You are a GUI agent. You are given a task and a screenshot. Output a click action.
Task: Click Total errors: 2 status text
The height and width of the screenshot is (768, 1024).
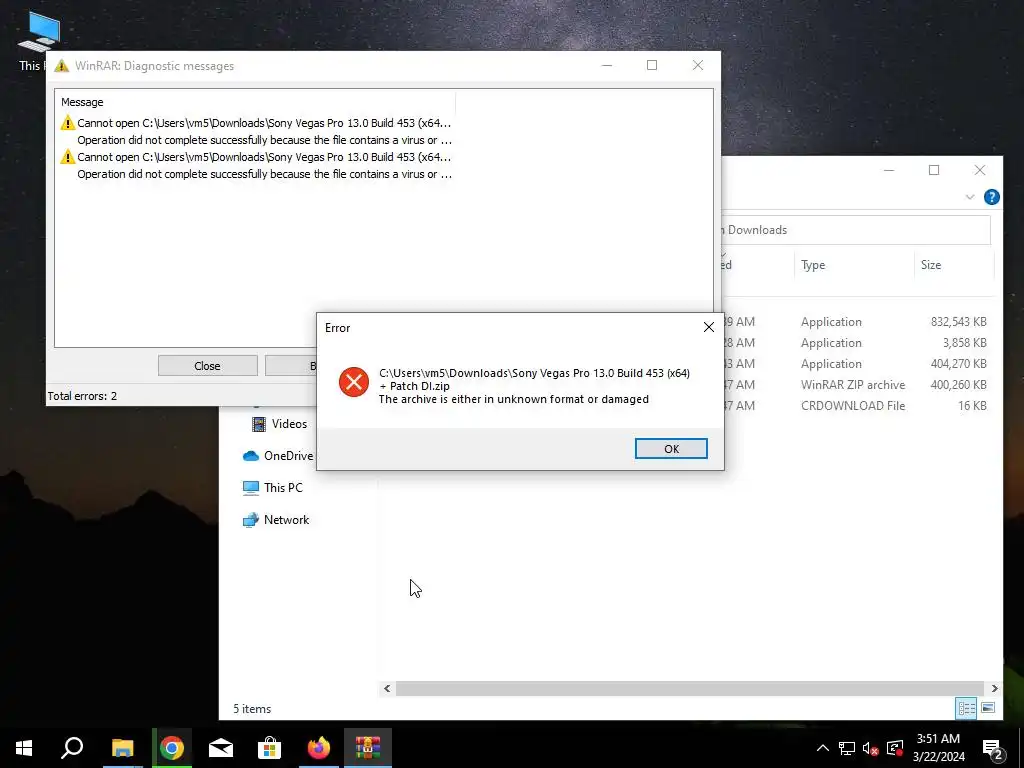point(82,396)
